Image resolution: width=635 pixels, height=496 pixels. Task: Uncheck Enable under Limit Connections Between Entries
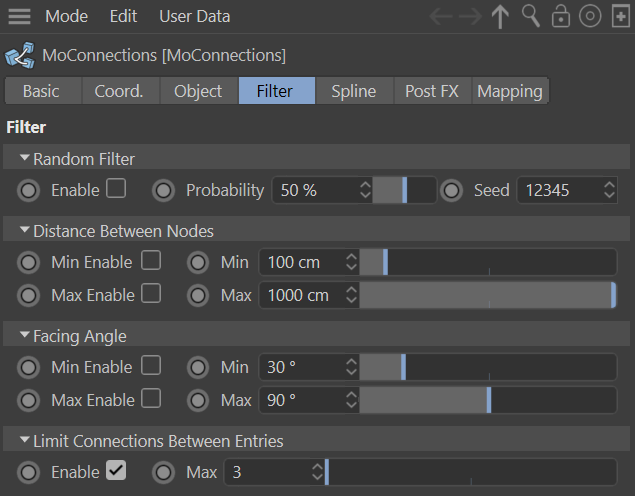(x=116, y=470)
